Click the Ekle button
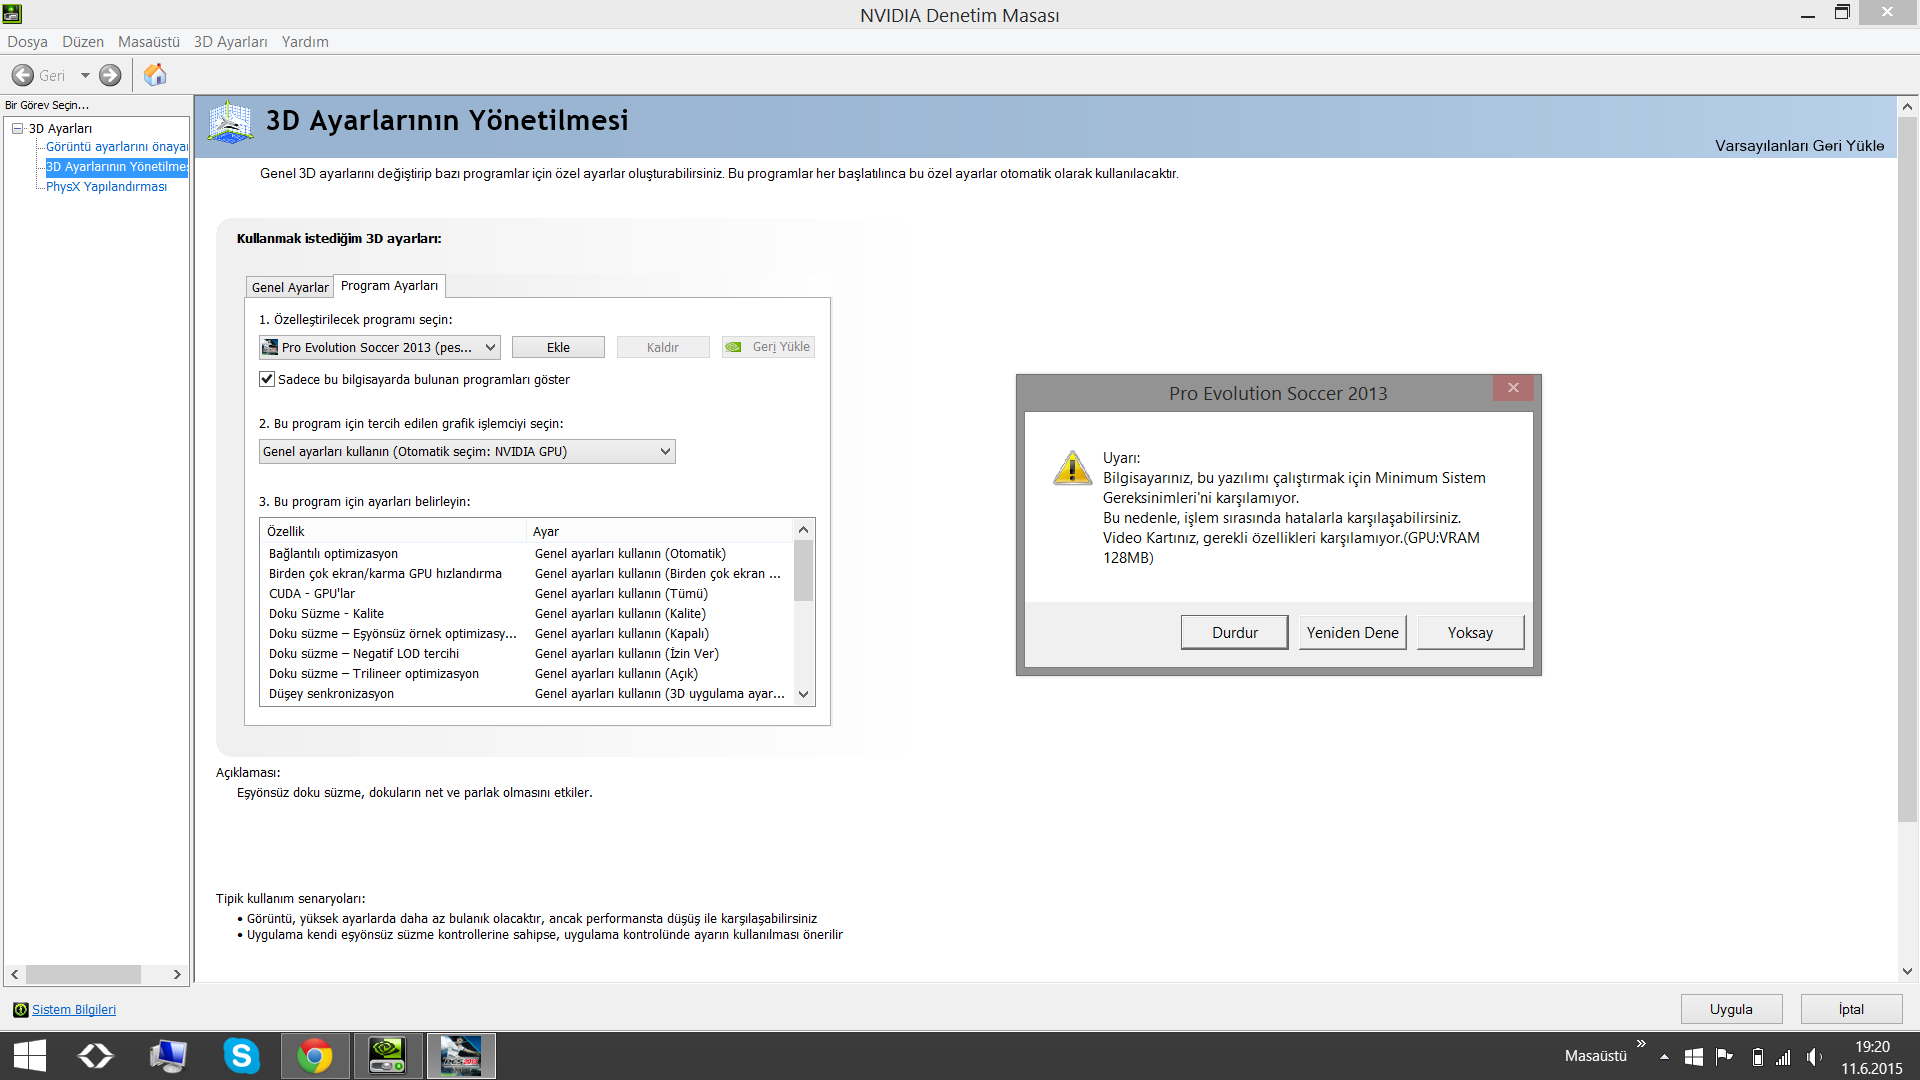 click(x=558, y=347)
